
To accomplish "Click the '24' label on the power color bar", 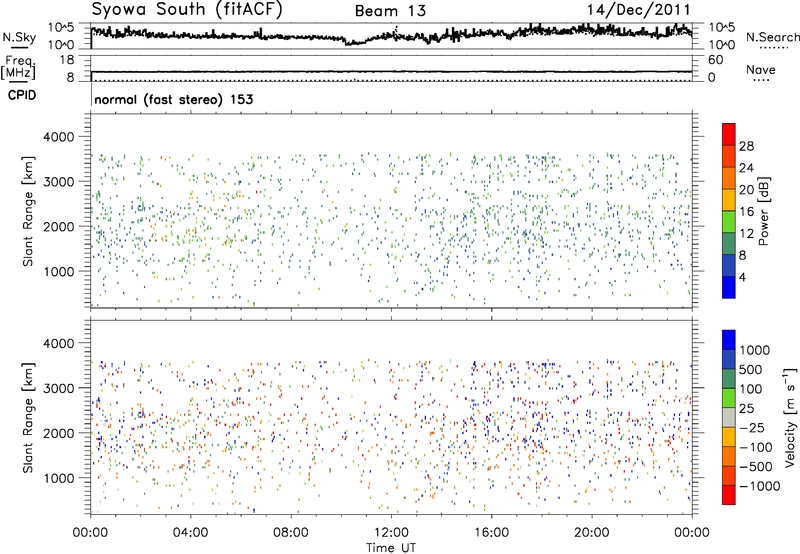I will click(746, 168).
